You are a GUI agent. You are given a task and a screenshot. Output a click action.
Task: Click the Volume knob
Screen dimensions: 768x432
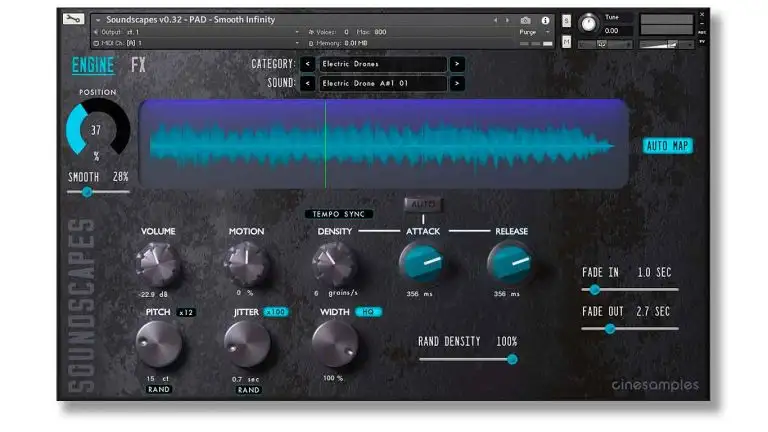tap(158, 264)
